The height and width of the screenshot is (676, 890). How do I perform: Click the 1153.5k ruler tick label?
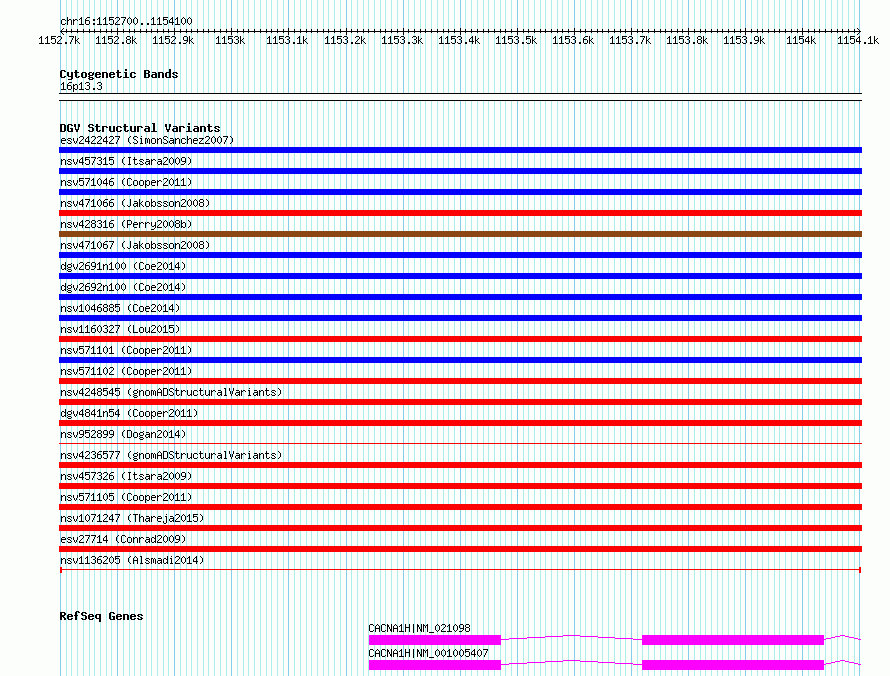pos(516,40)
